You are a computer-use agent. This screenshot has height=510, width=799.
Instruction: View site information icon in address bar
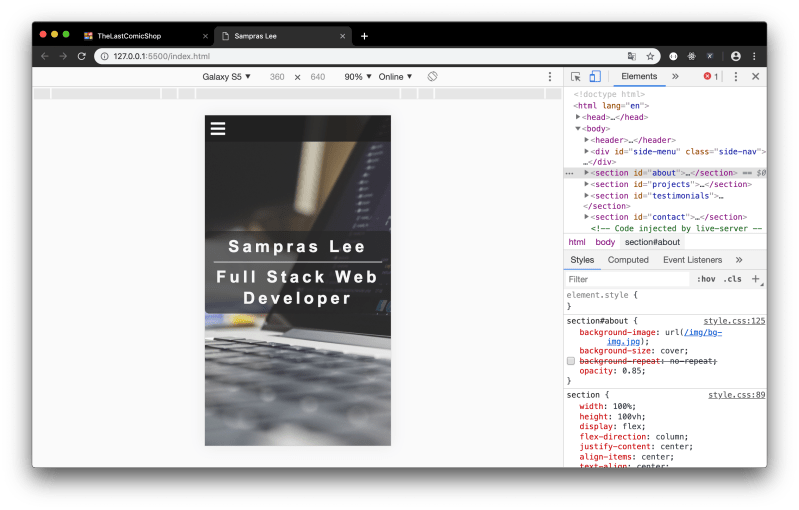pyautogui.click(x=104, y=57)
